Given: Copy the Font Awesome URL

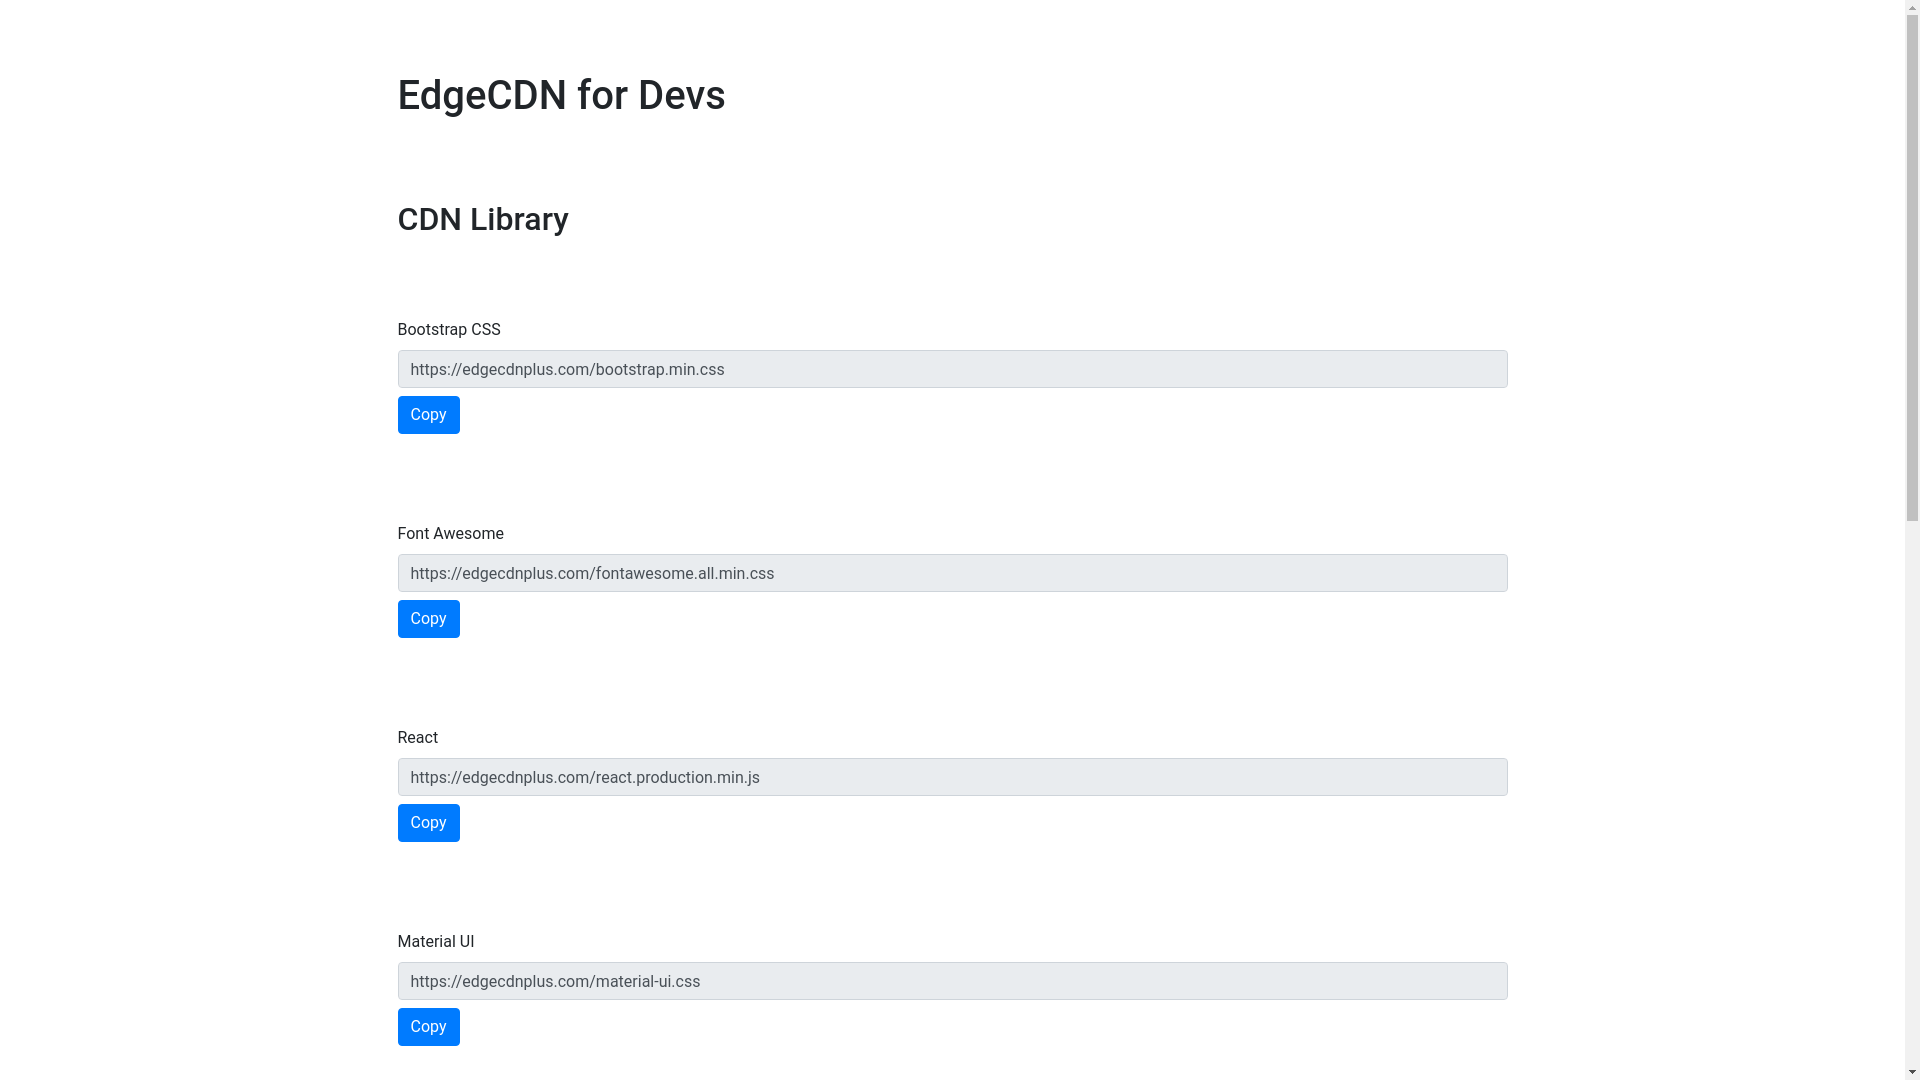Looking at the screenshot, I should [428, 619].
